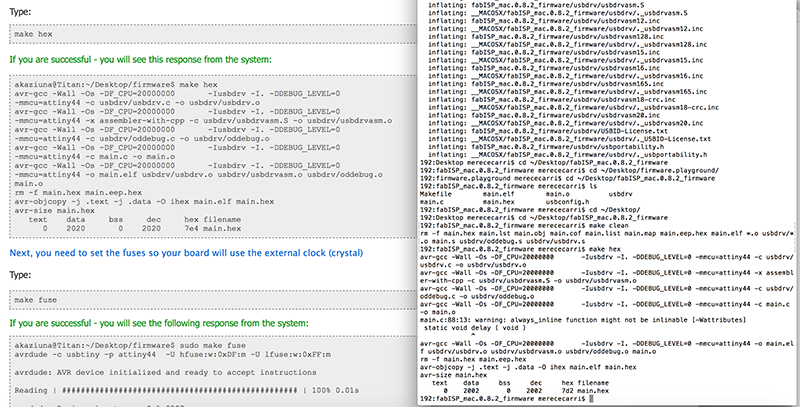Click terminal line inflating 'usbdrv/usbdrvasm165.inc'
Screen dimensions: 800x407
[546, 84]
